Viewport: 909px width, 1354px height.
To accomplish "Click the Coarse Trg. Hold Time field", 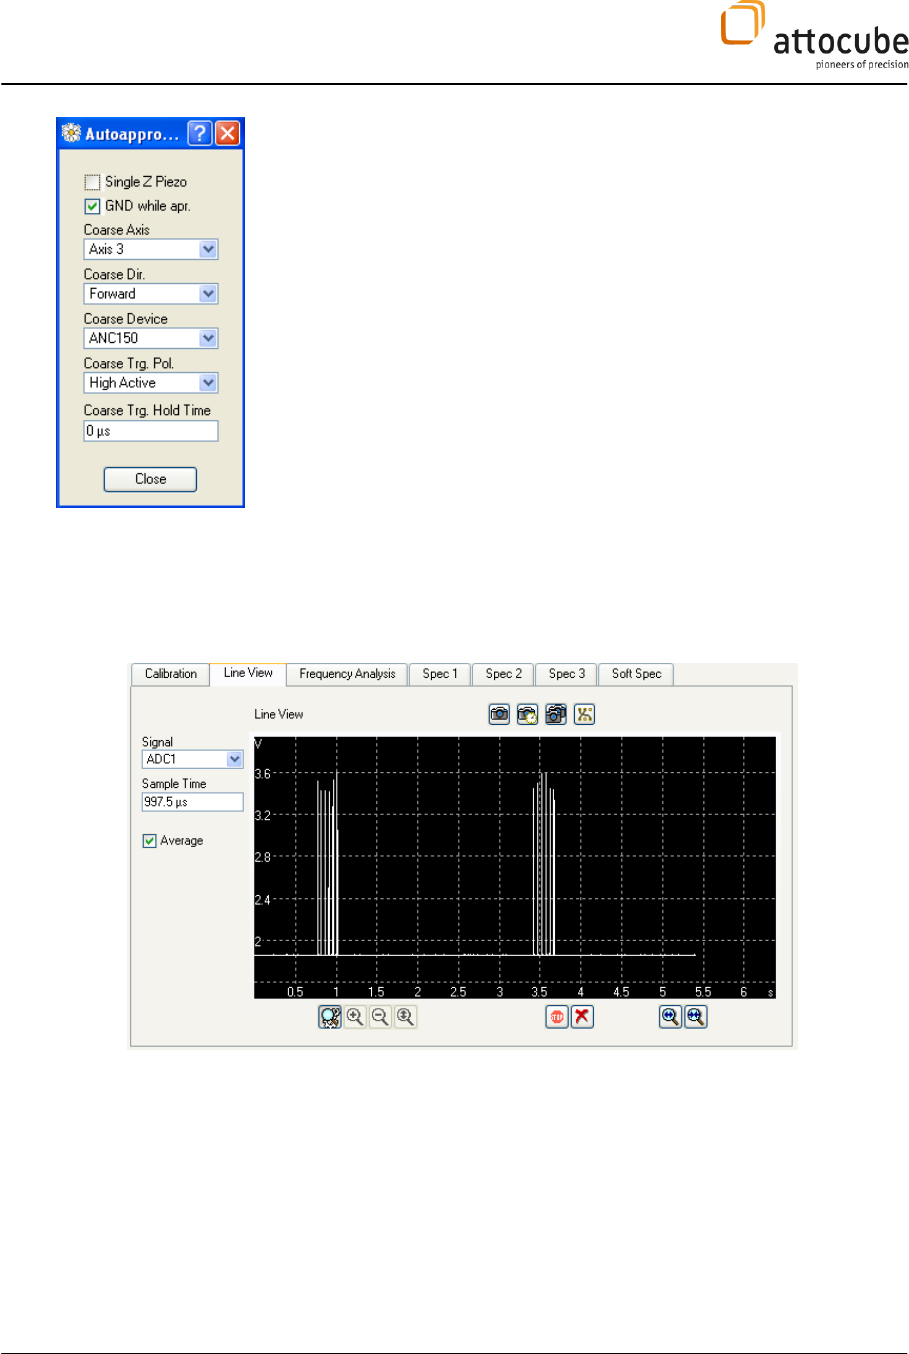I will tap(151, 431).
